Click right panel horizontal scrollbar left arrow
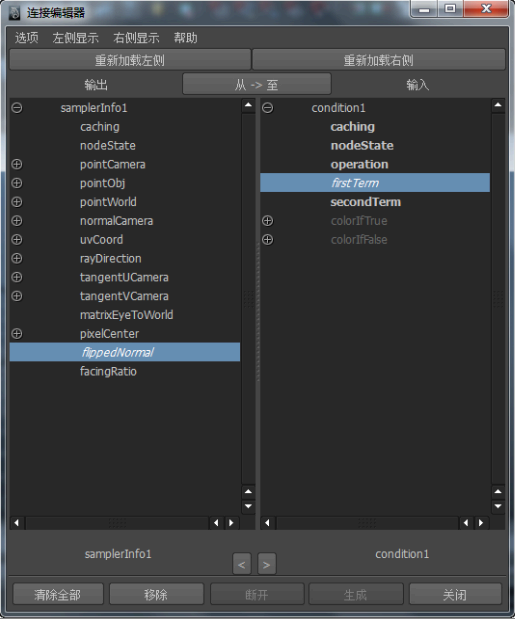This screenshot has width=515, height=619. (268, 523)
